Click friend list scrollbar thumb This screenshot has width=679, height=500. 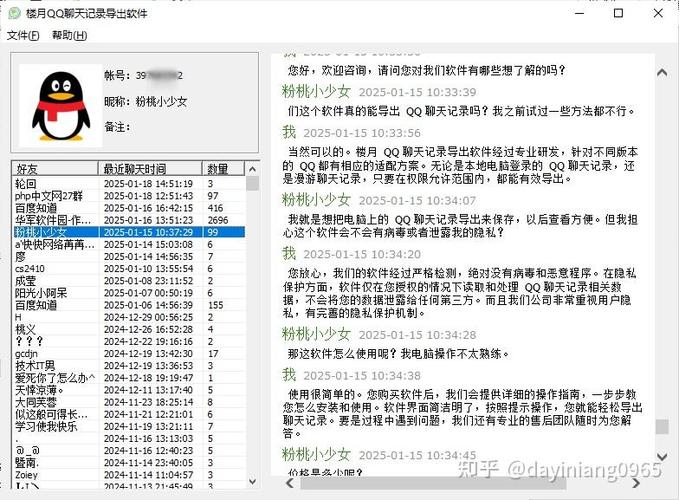252,183
